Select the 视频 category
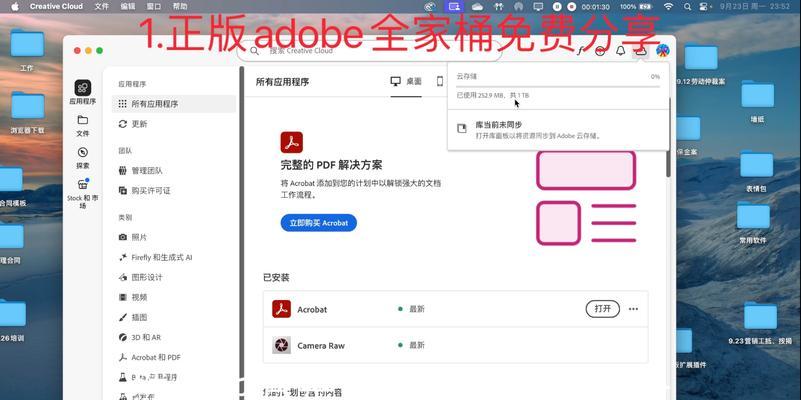801x400 pixels. [174, 297]
